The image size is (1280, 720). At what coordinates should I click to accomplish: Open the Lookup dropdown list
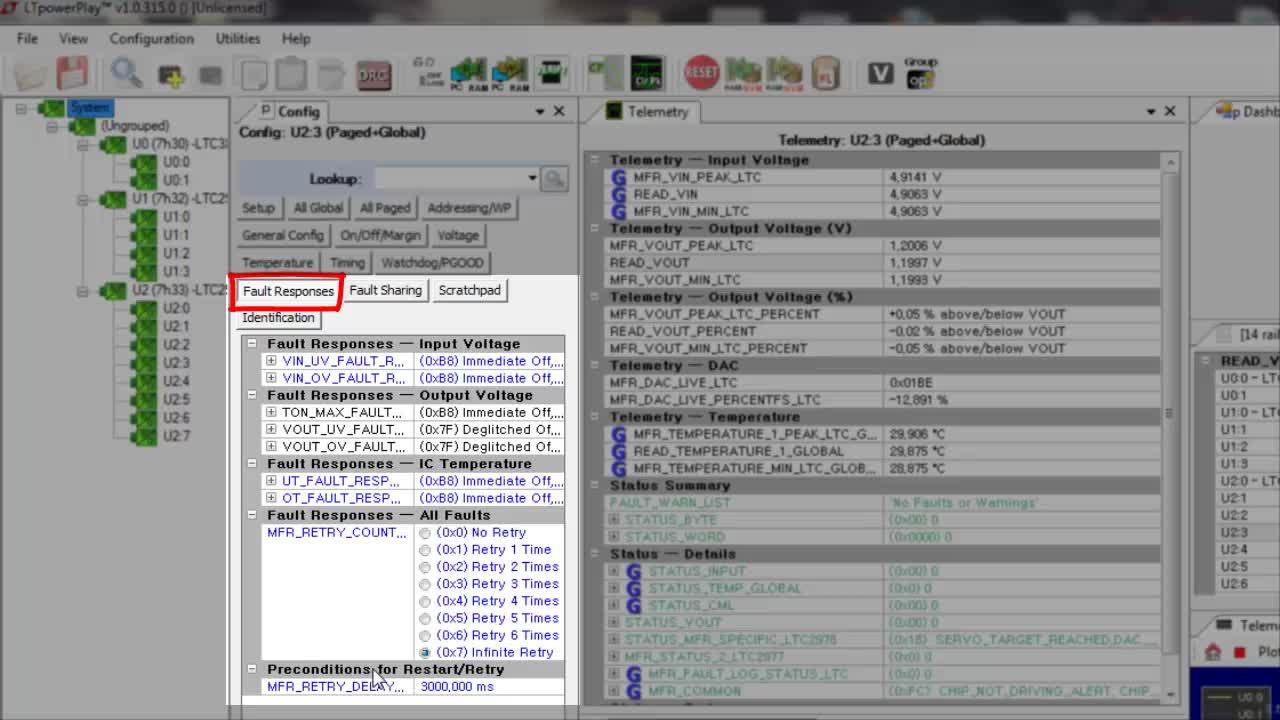pos(531,179)
